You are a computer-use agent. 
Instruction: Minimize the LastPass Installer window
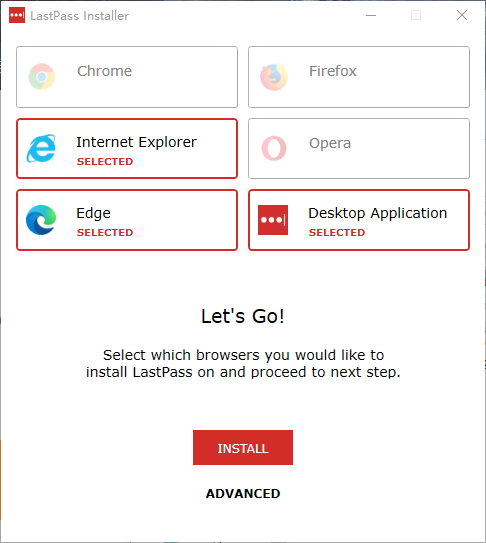click(x=371, y=15)
